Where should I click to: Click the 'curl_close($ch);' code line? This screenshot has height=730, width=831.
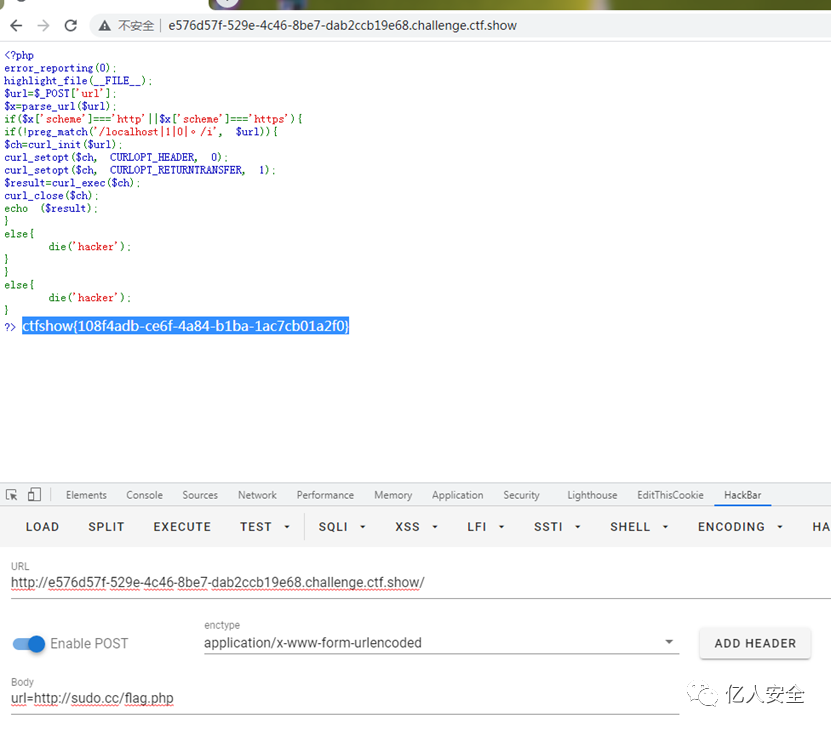51,195
